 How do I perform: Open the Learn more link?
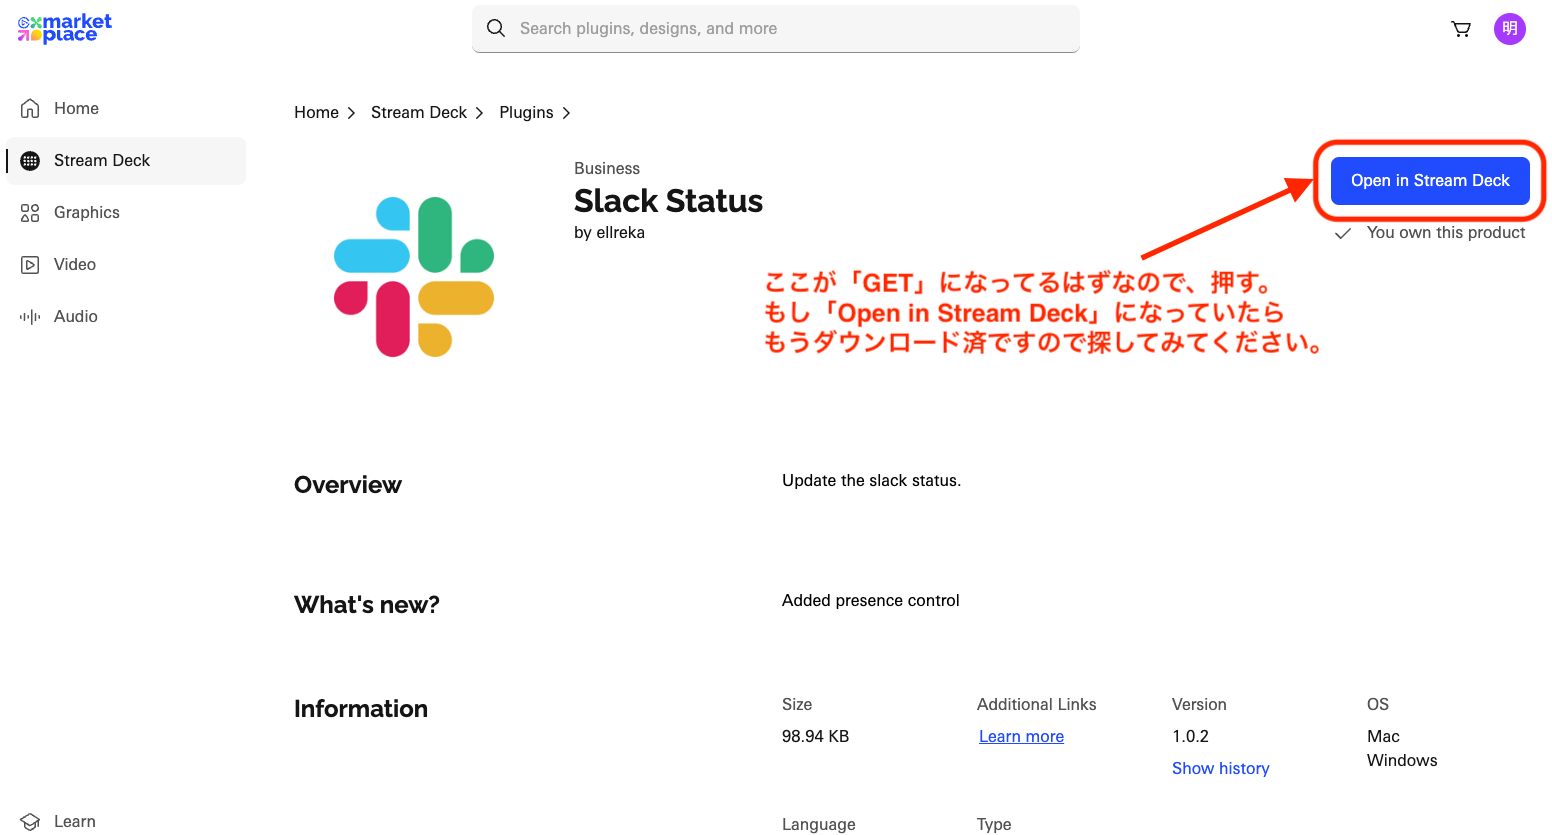[1021, 736]
